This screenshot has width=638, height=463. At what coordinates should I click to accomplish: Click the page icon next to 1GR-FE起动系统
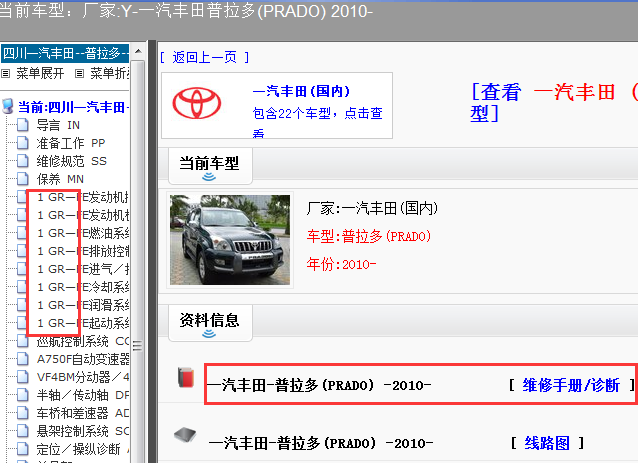point(22,323)
